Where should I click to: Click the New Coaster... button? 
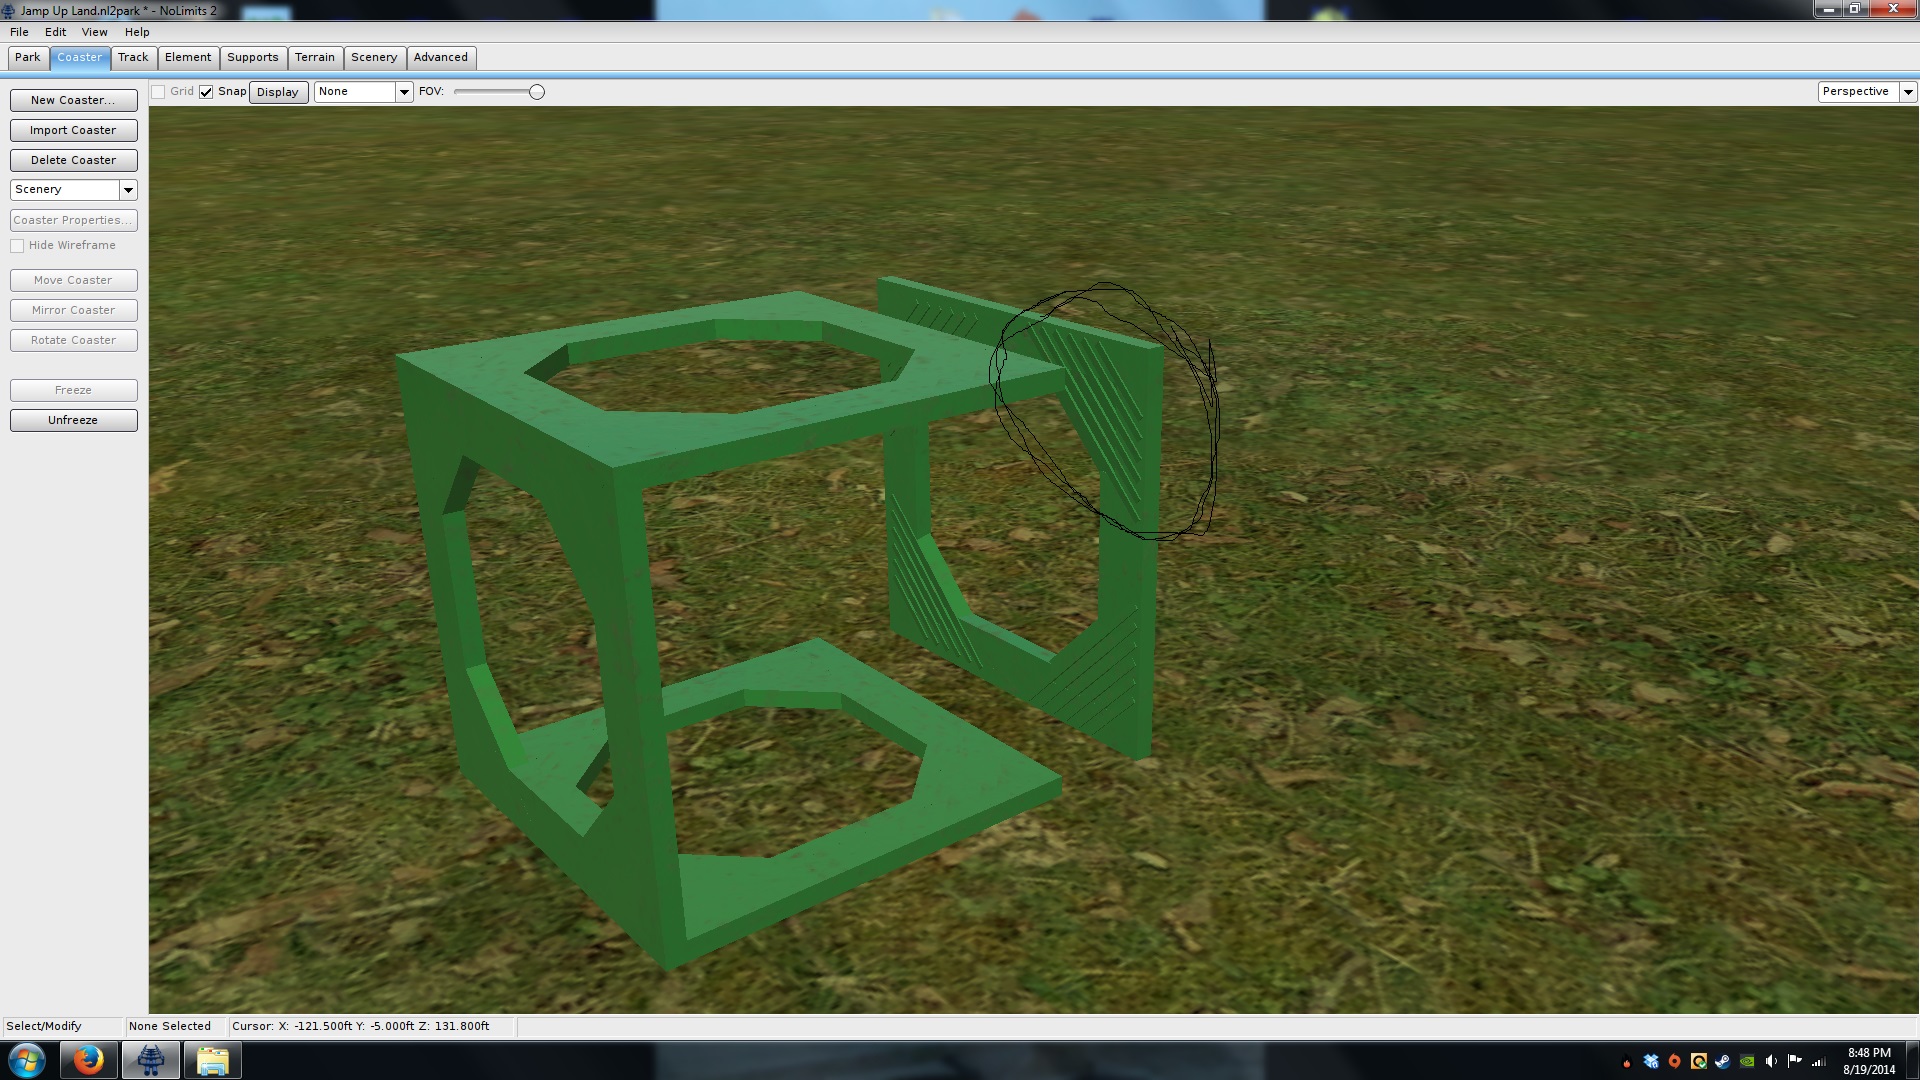pos(73,100)
